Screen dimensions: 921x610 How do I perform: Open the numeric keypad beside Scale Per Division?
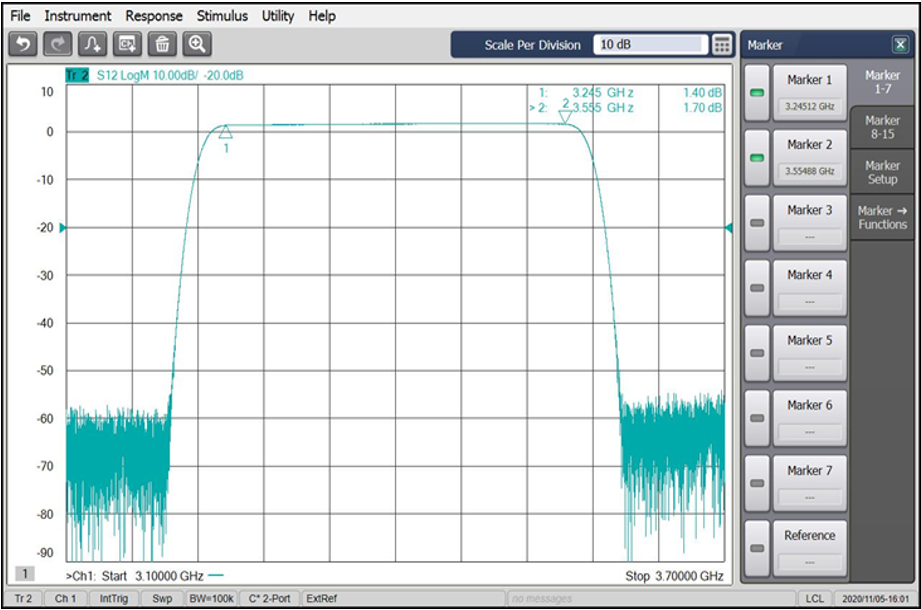click(x=722, y=45)
